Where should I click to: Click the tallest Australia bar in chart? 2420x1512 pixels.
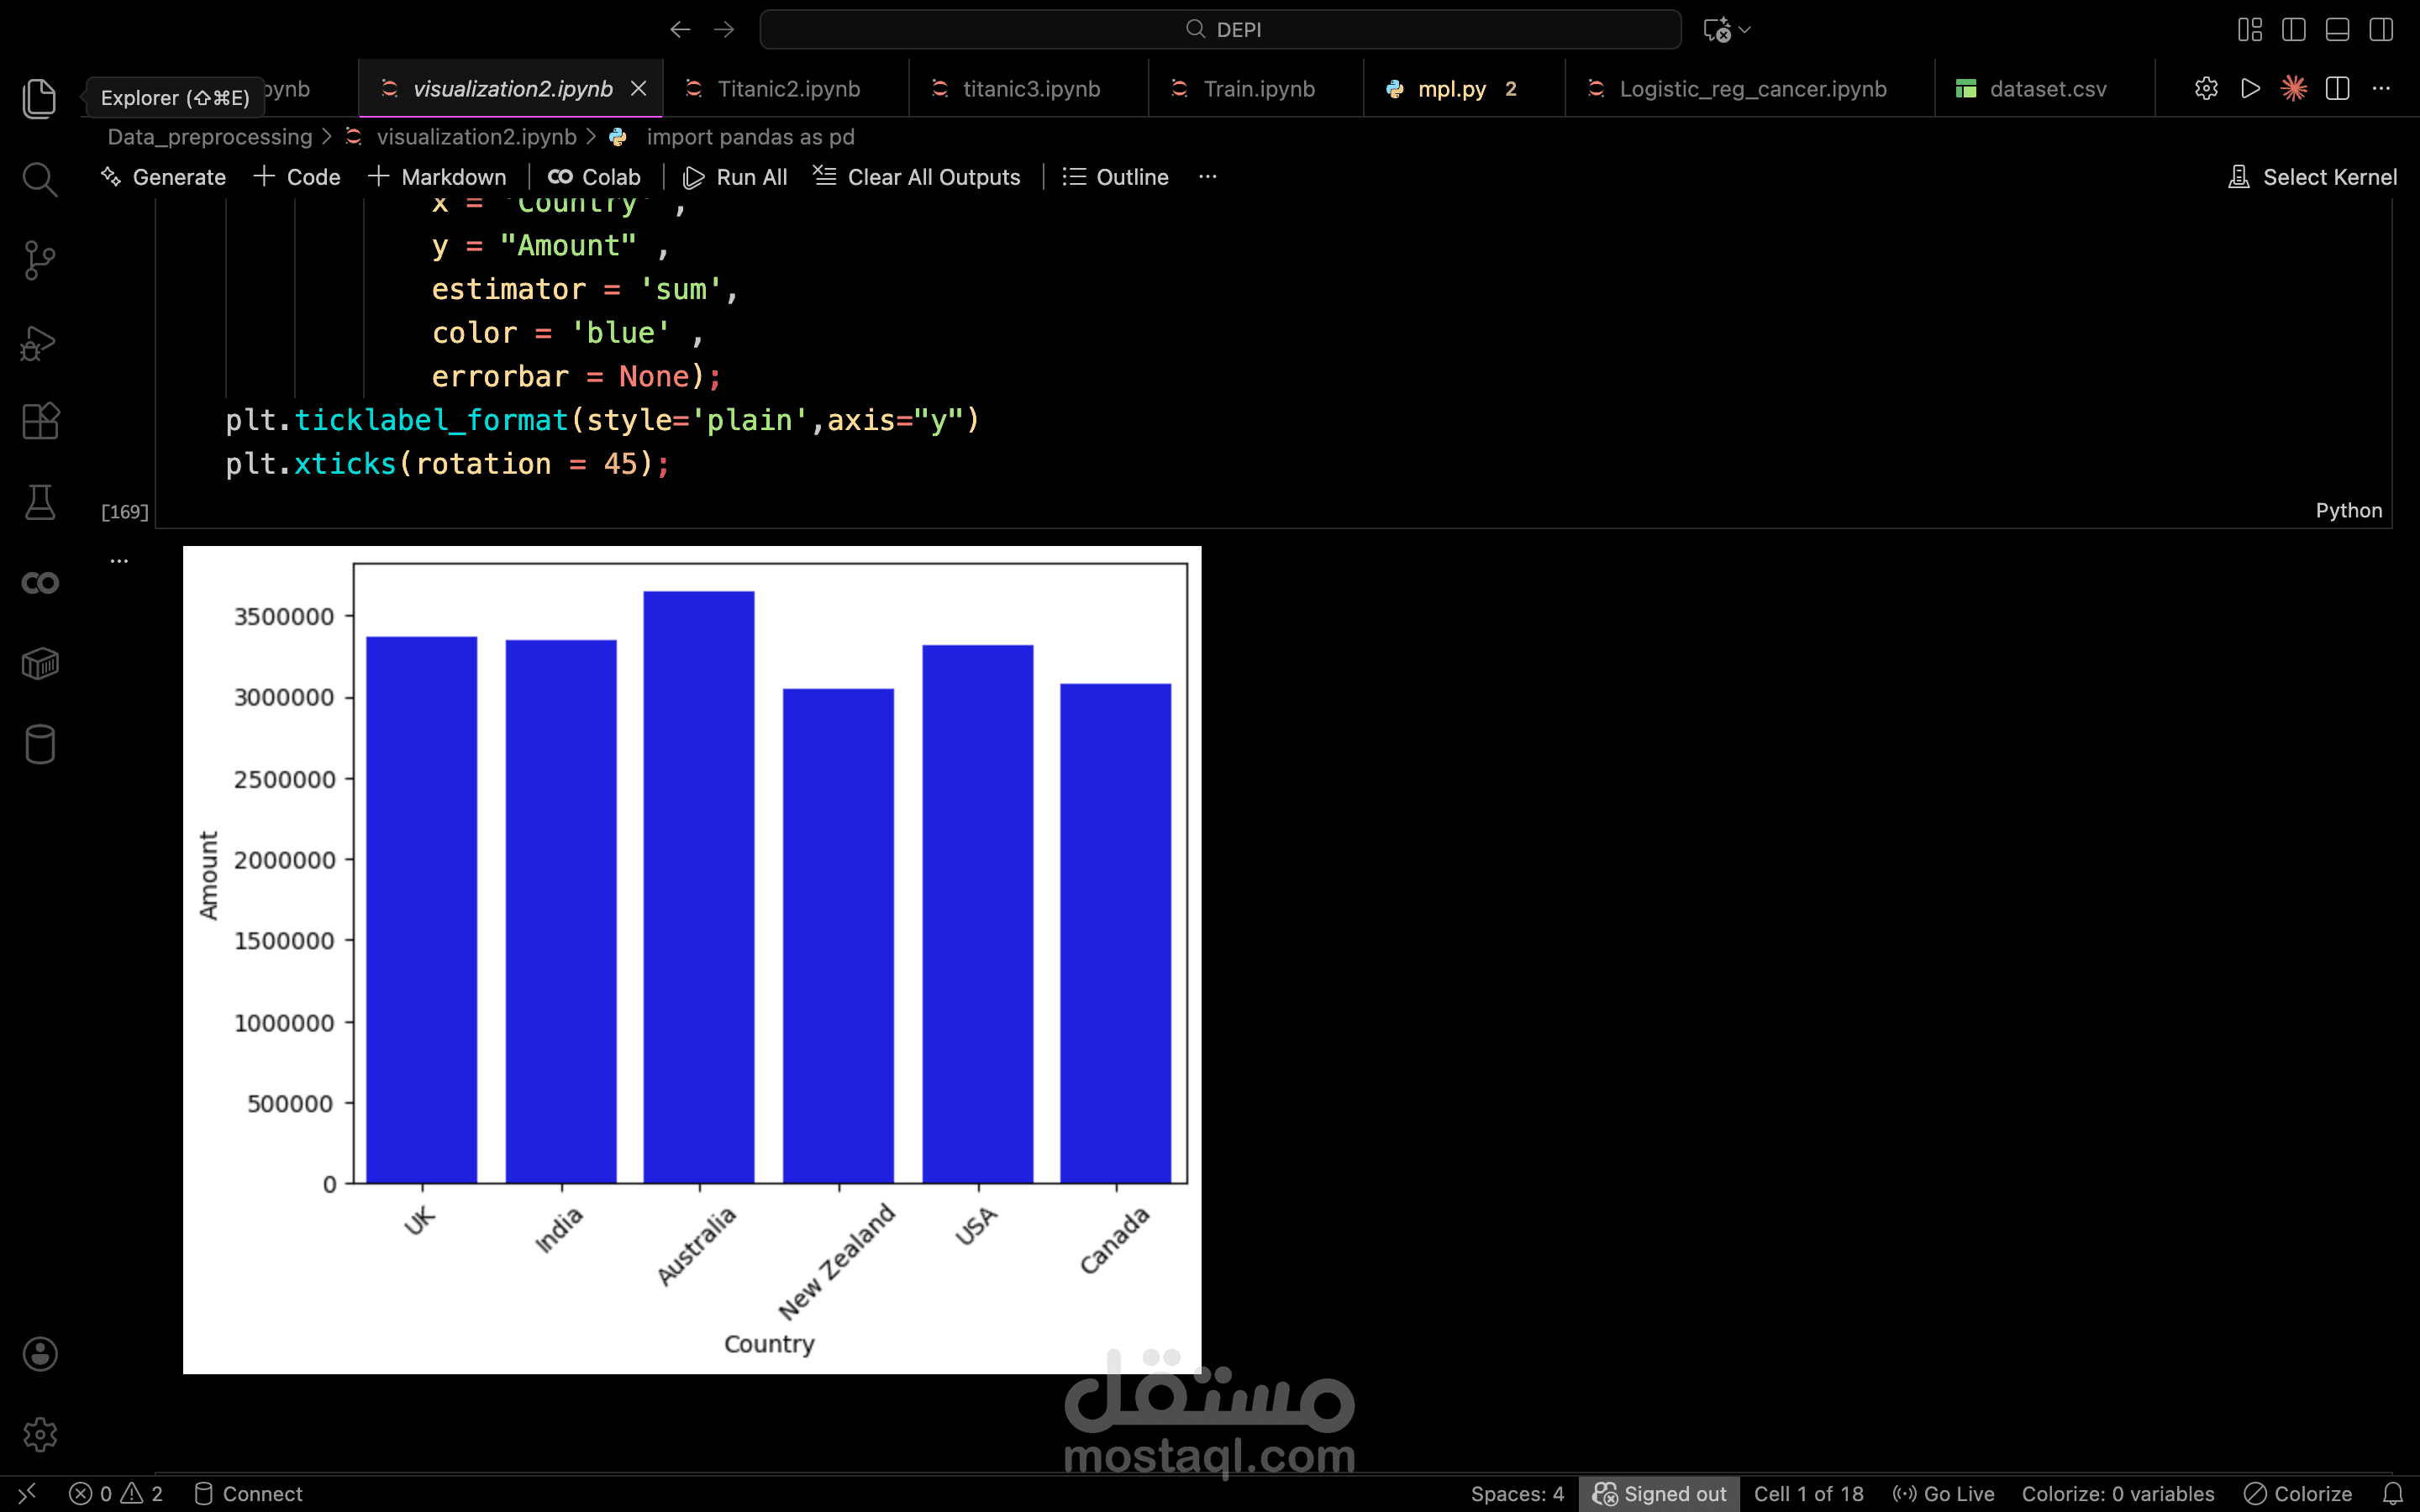click(x=698, y=886)
